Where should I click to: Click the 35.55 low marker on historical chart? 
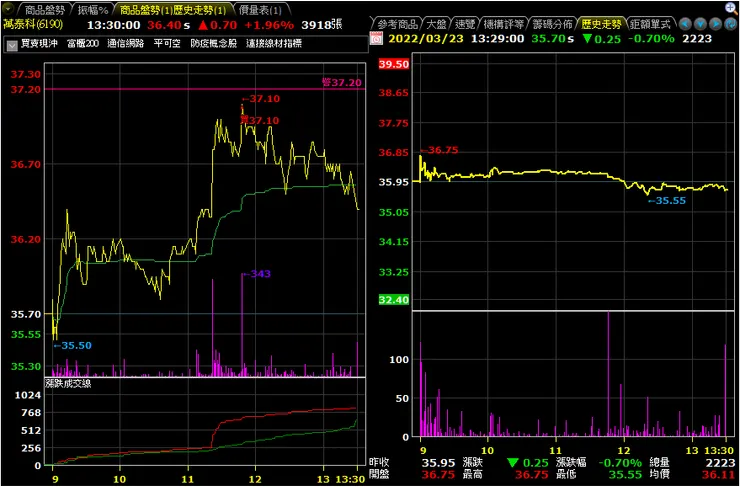tap(666, 201)
